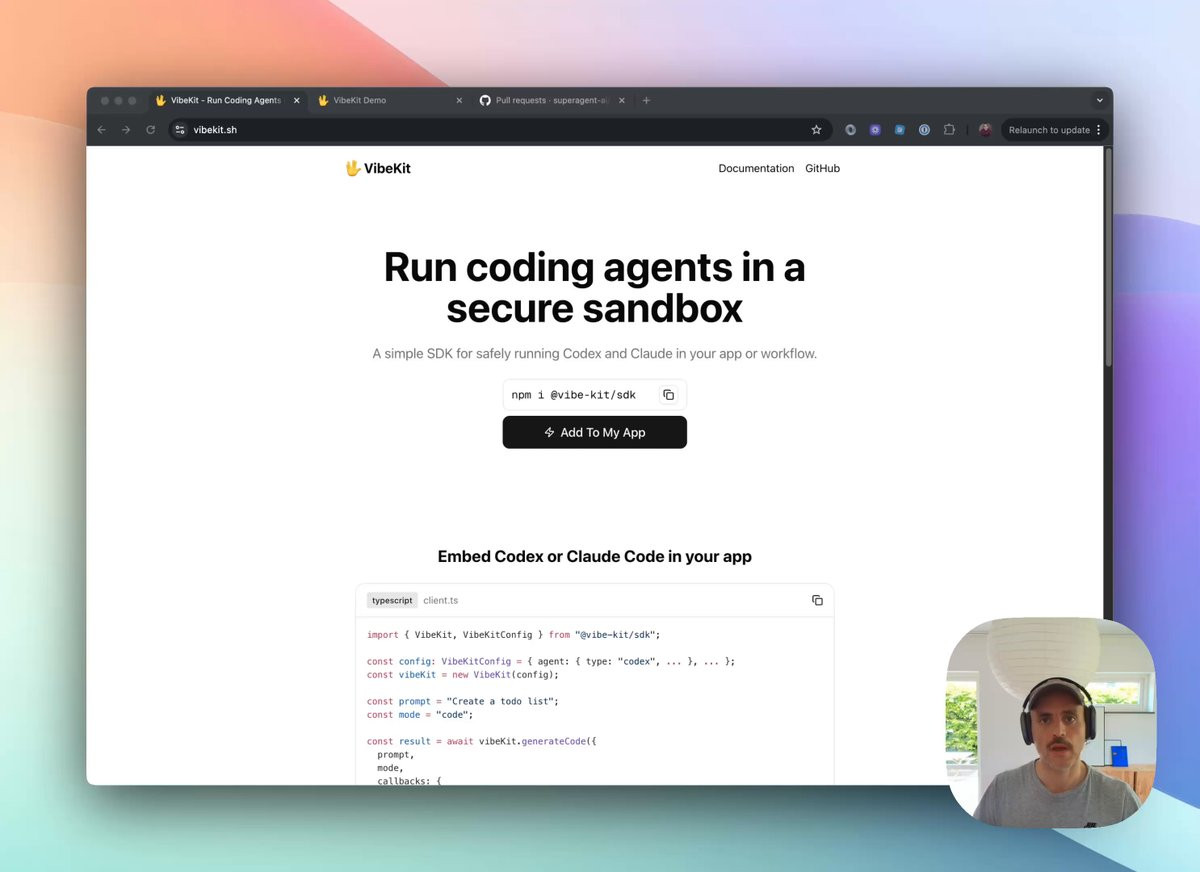Open Chrome's three-dot menu
Screen dimensions: 1200x872
[x=1099, y=130]
